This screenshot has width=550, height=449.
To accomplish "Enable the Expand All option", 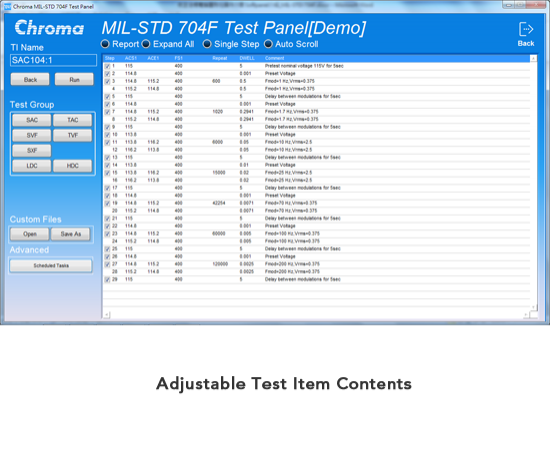I will pyautogui.click(x=146, y=44).
